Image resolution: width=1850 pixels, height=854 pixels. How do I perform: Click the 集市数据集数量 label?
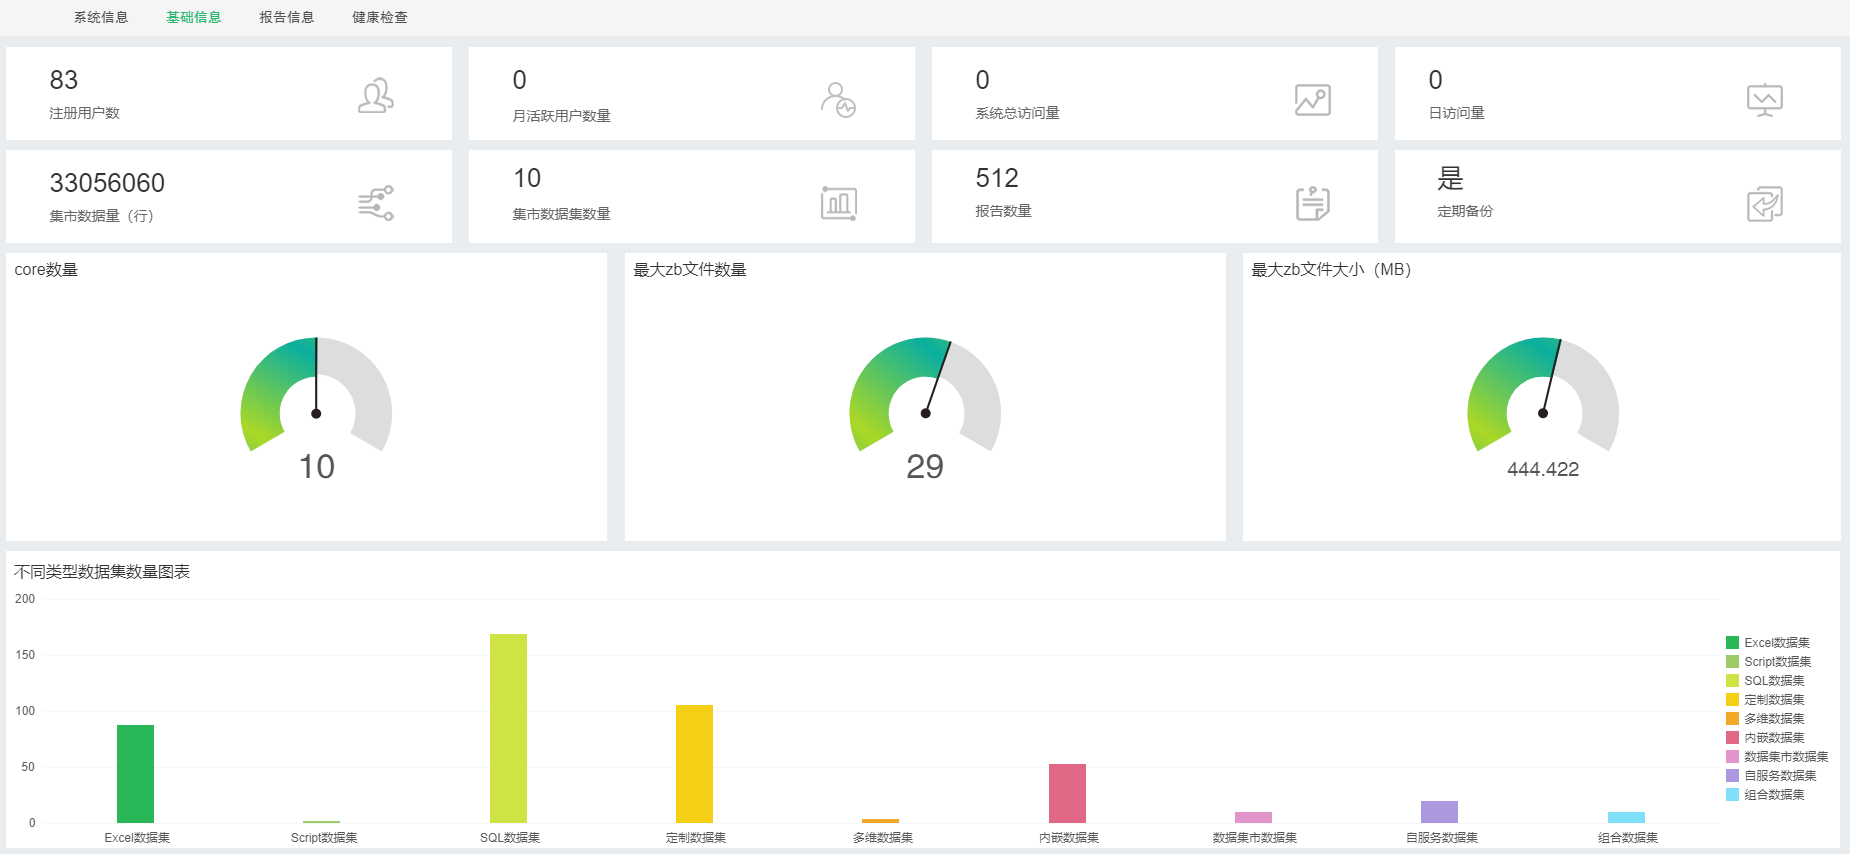(x=561, y=214)
